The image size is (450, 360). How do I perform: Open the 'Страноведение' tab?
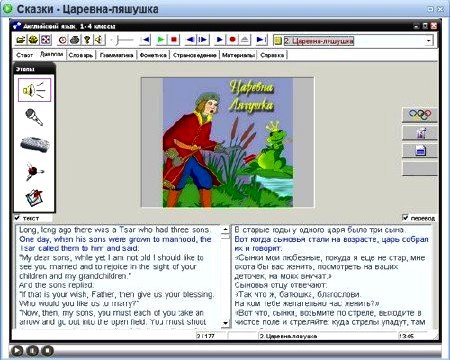click(195, 55)
